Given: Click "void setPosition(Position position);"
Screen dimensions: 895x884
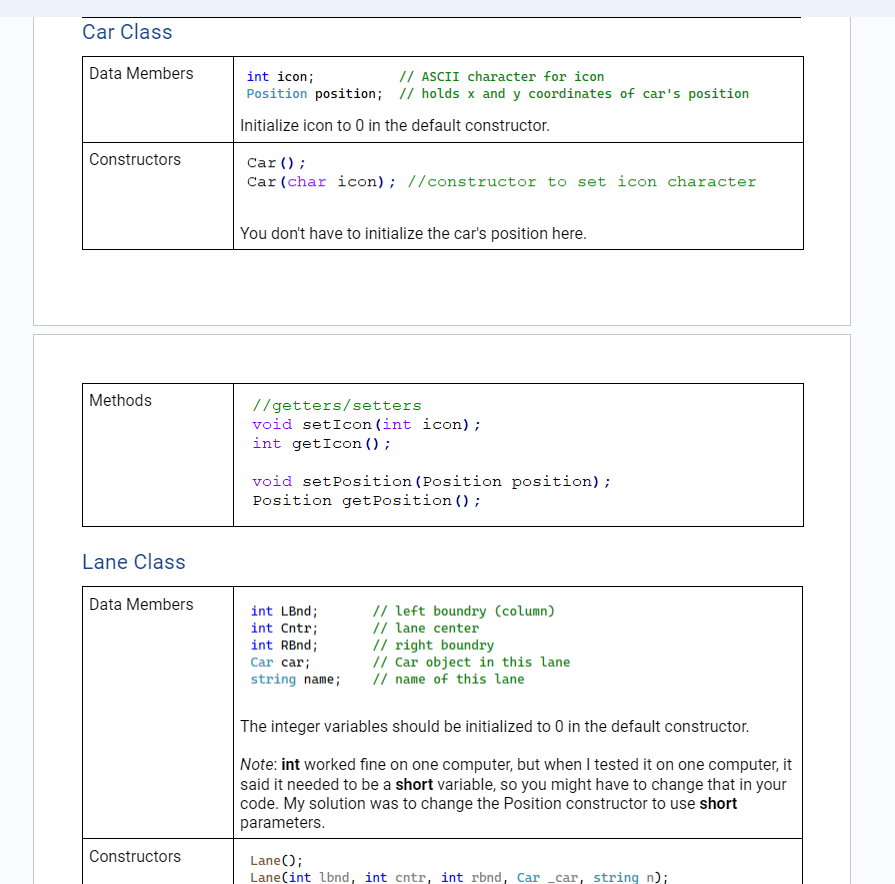Looking at the screenshot, I should pyautogui.click(x=432, y=482).
